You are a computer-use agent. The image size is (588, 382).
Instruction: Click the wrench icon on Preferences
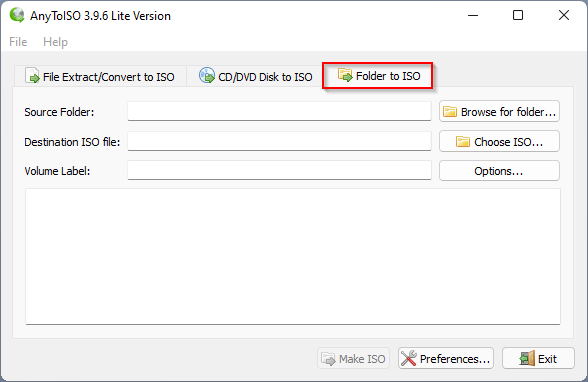[x=408, y=358]
